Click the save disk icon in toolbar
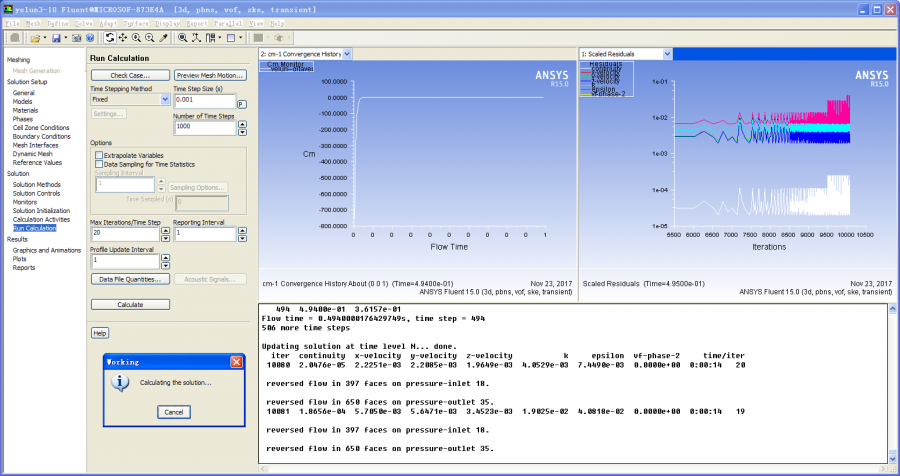Image resolution: width=900 pixels, height=476 pixels. [x=56, y=37]
